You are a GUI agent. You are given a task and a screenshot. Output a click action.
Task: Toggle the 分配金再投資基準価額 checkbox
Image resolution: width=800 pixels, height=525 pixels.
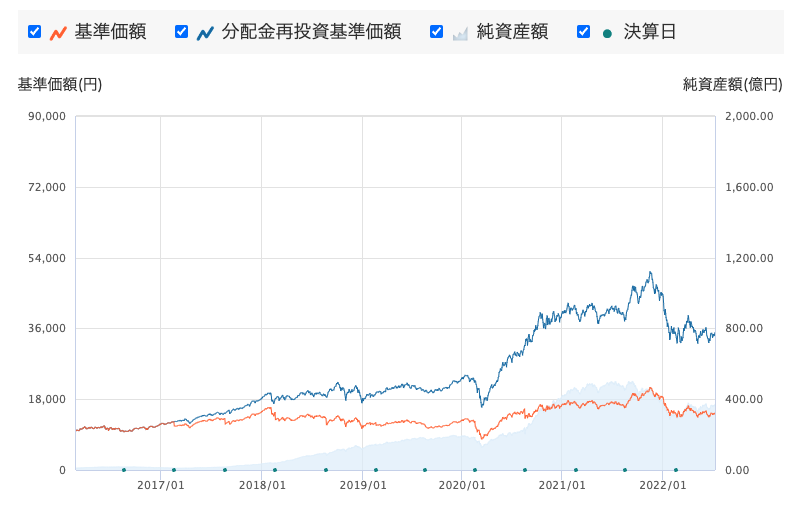[x=182, y=32]
